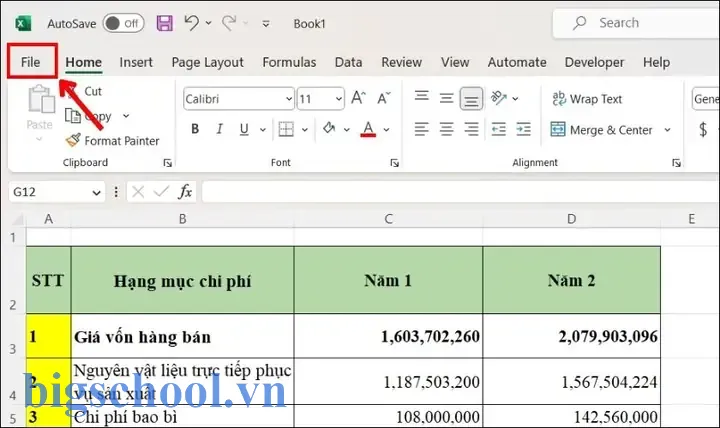This screenshot has height=428, width=720.
Task: Click the Paste clipboard icon
Action: point(41,99)
